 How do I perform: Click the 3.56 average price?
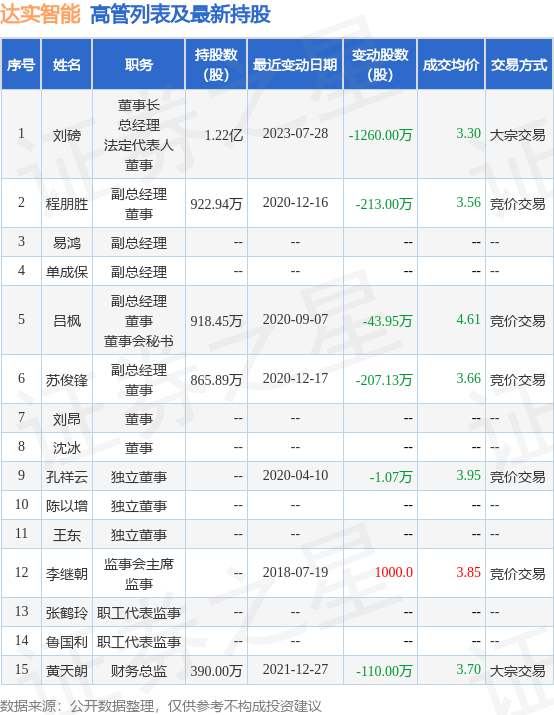click(468, 202)
